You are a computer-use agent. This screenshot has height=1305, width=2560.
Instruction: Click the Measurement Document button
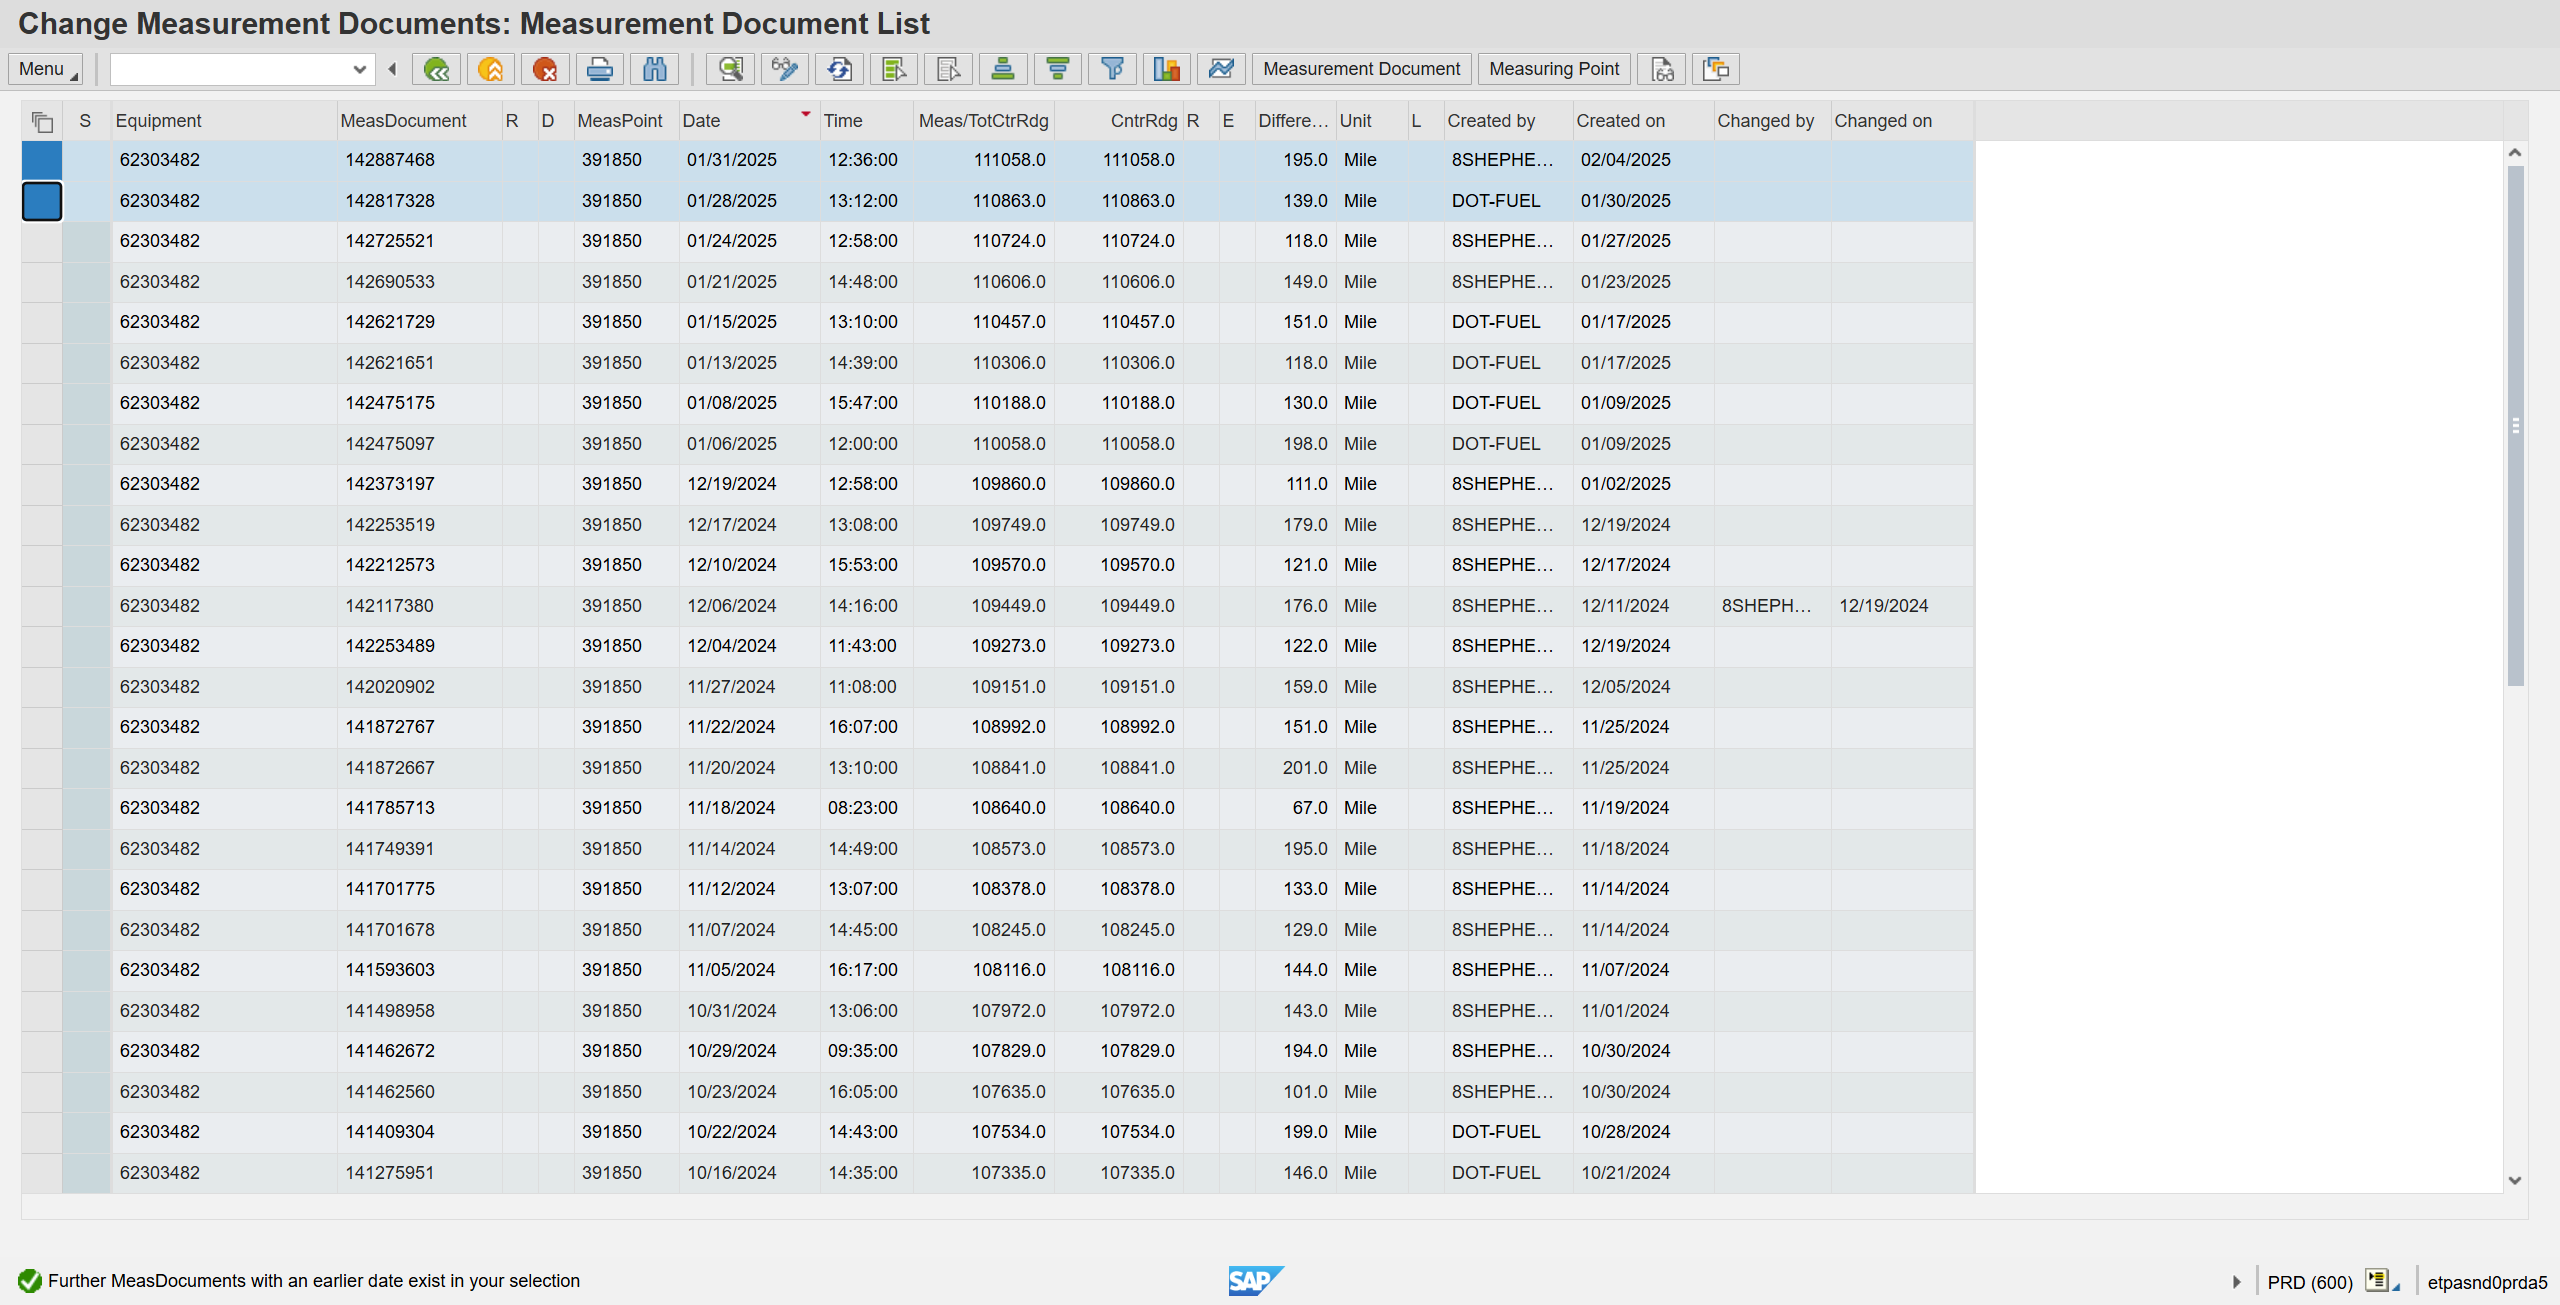(1361, 69)
